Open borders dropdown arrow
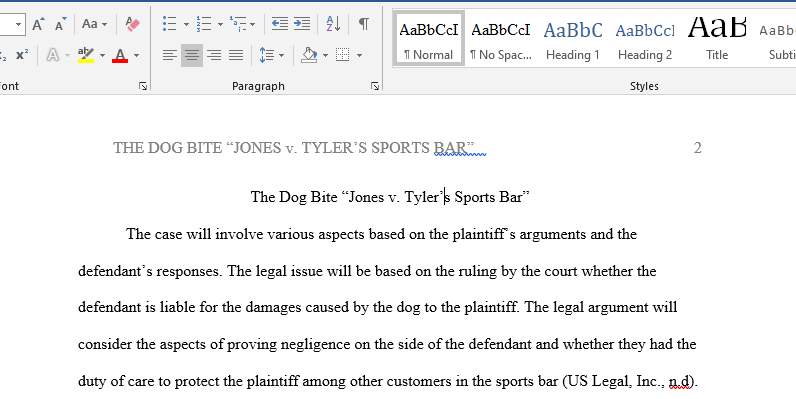 359,55
